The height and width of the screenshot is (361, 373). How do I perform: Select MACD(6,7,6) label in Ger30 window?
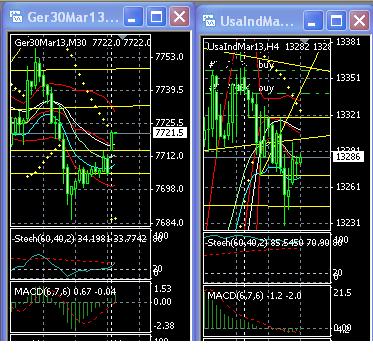click(x=42, y=291)
